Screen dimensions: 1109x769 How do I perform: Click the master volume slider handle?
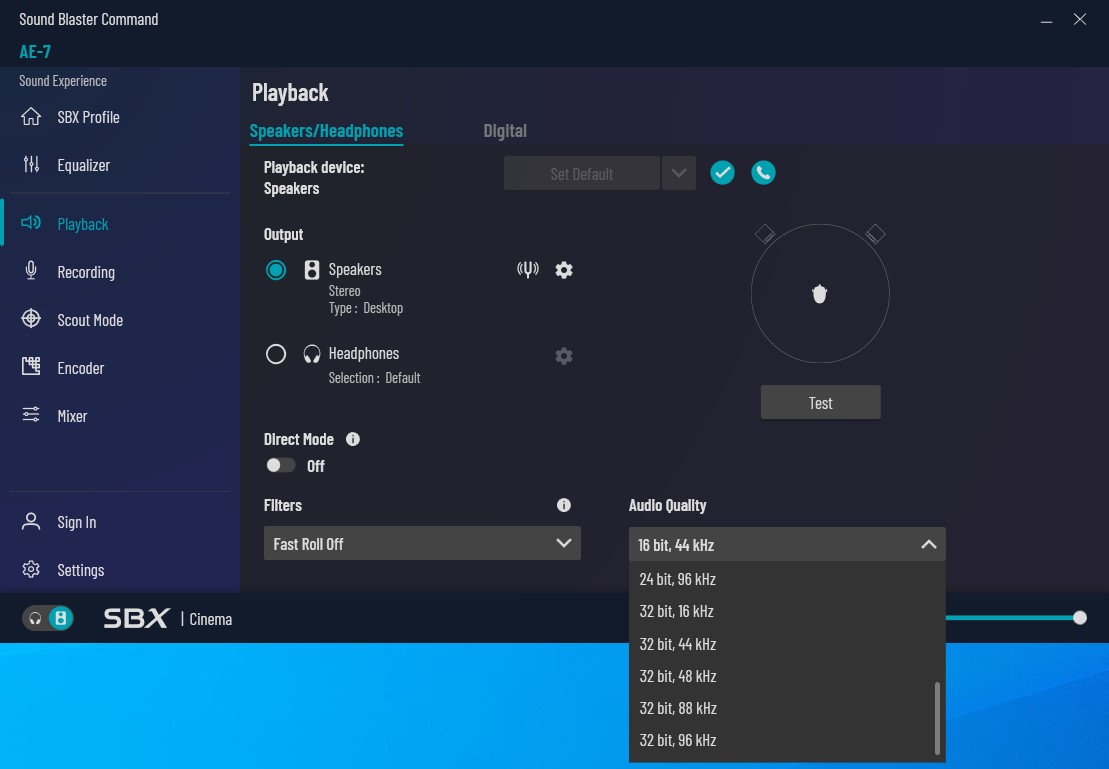[x=1079, y=618]
